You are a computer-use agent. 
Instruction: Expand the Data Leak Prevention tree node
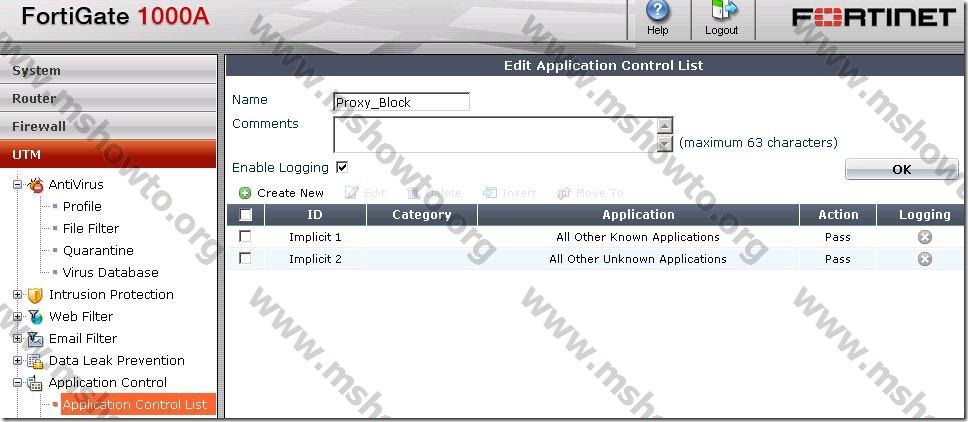[x=17, y=361]
